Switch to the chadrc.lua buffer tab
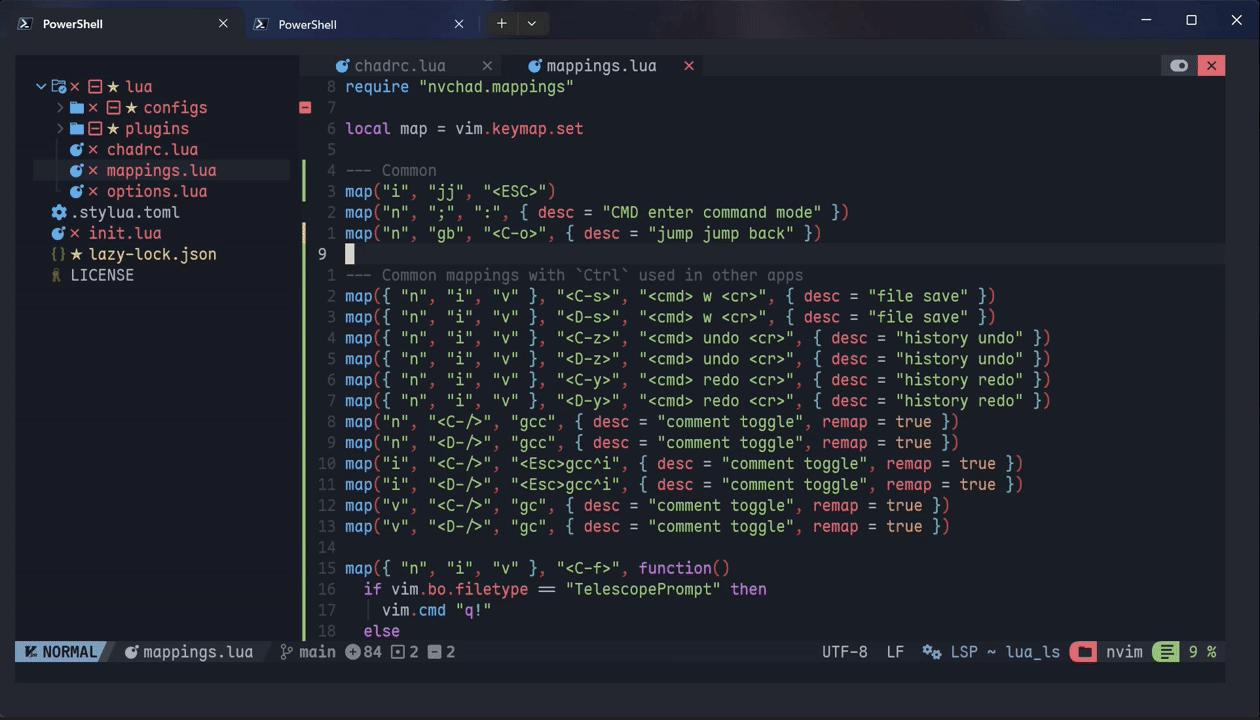Screen dimensions: 1260x720 point(399,65)
